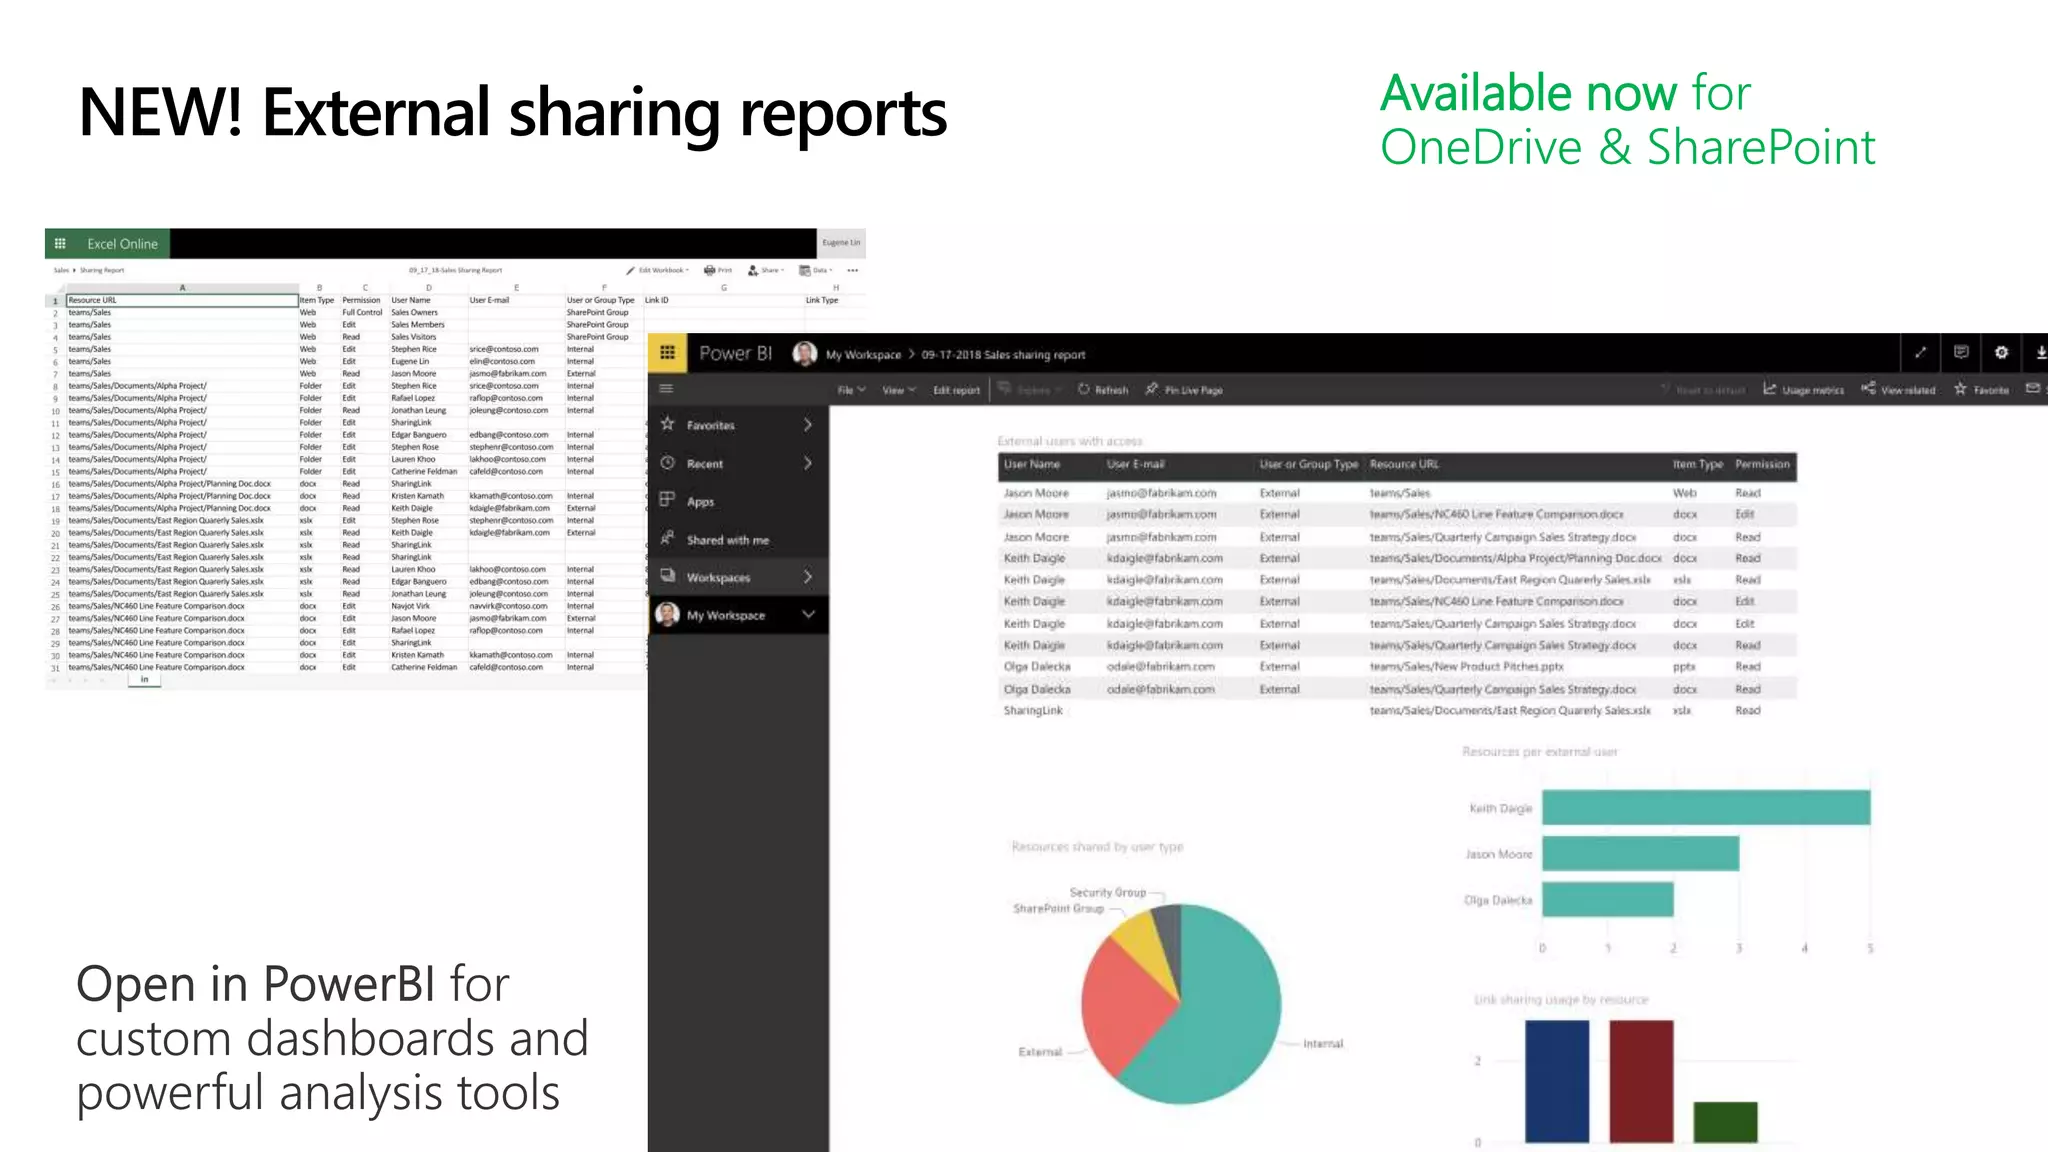The image size is (2048, 1152).
Task: Click Eugene Lin account name in Excel
Action: coord(841,243)
